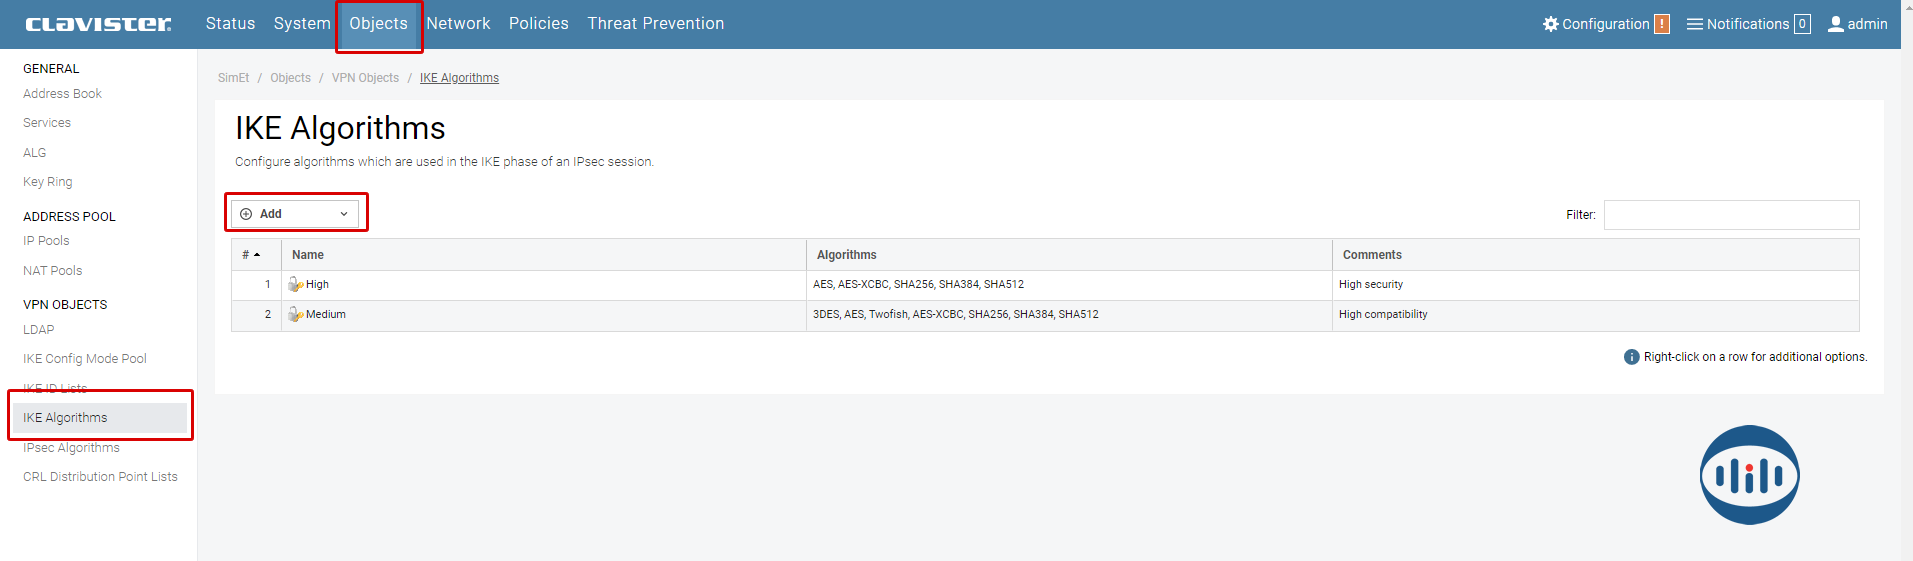Viewport: 1913px width, 561px height.
Task: Click the orange configuration warning badge
Action: click(1661, 24)
